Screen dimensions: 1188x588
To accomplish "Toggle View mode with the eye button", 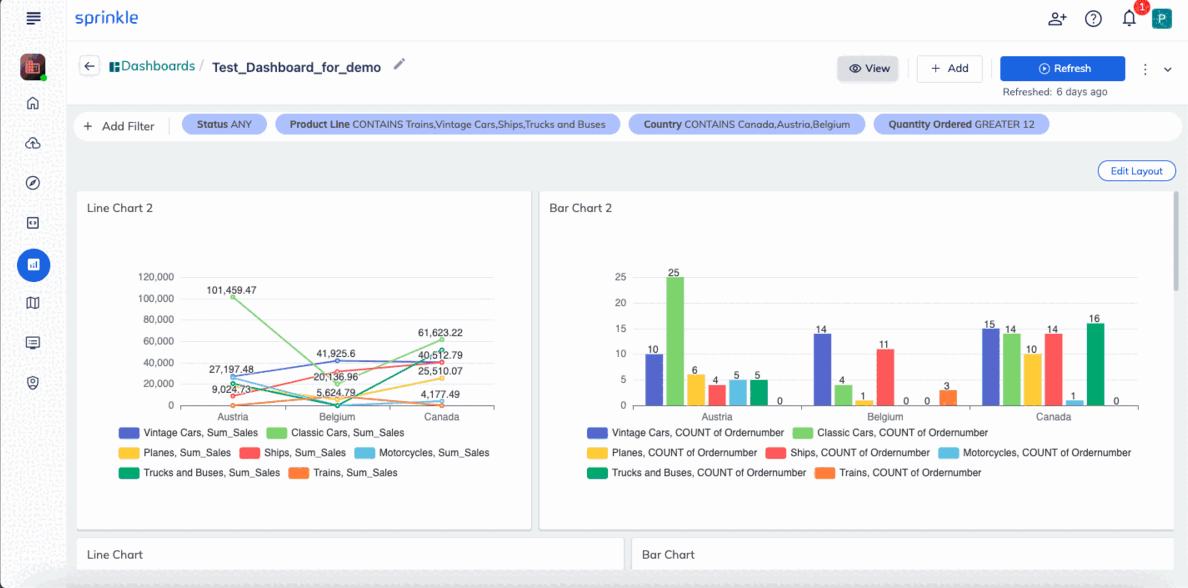I will tap(868, 68).
